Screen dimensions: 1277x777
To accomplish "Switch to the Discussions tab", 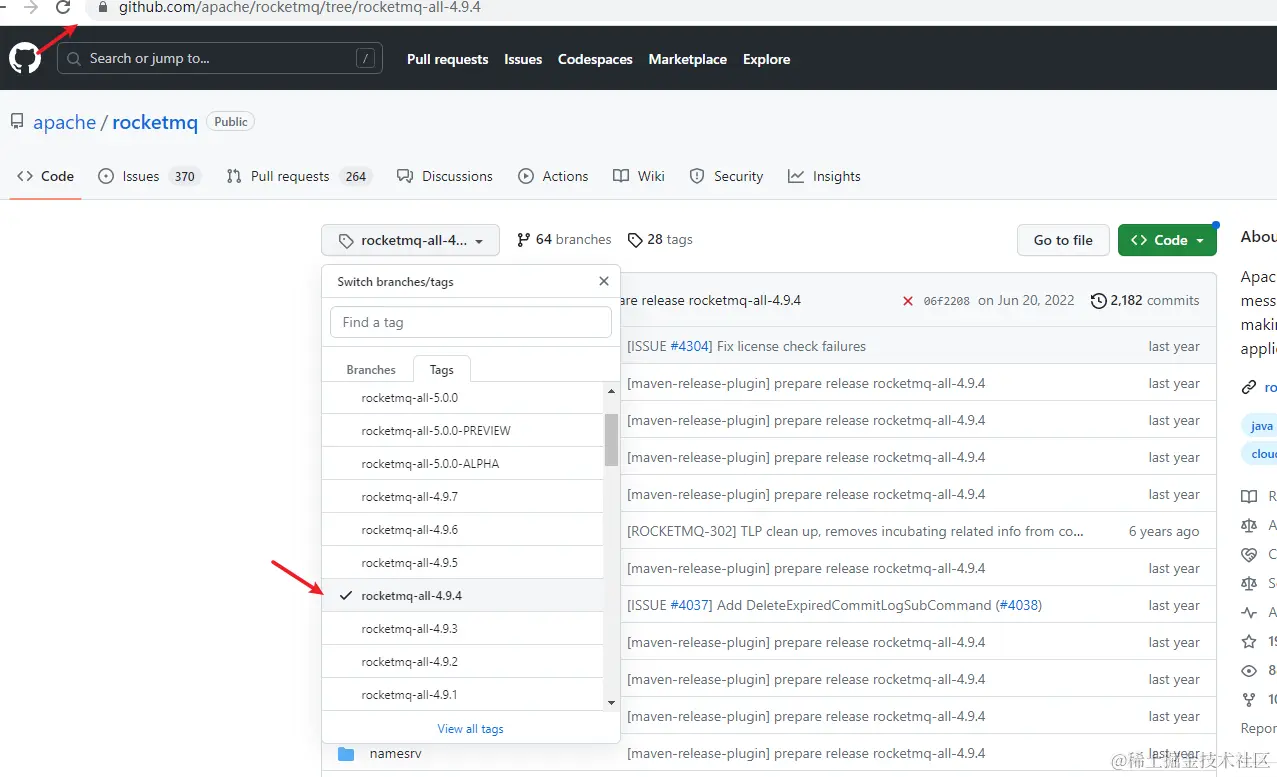I will [x=445, y=176].
